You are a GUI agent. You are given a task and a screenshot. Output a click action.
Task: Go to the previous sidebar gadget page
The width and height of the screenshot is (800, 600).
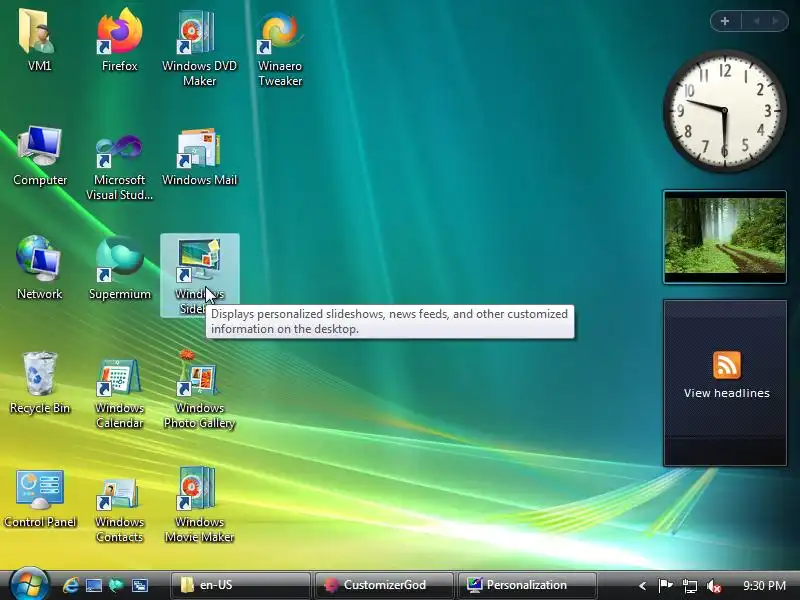(756, 21)
